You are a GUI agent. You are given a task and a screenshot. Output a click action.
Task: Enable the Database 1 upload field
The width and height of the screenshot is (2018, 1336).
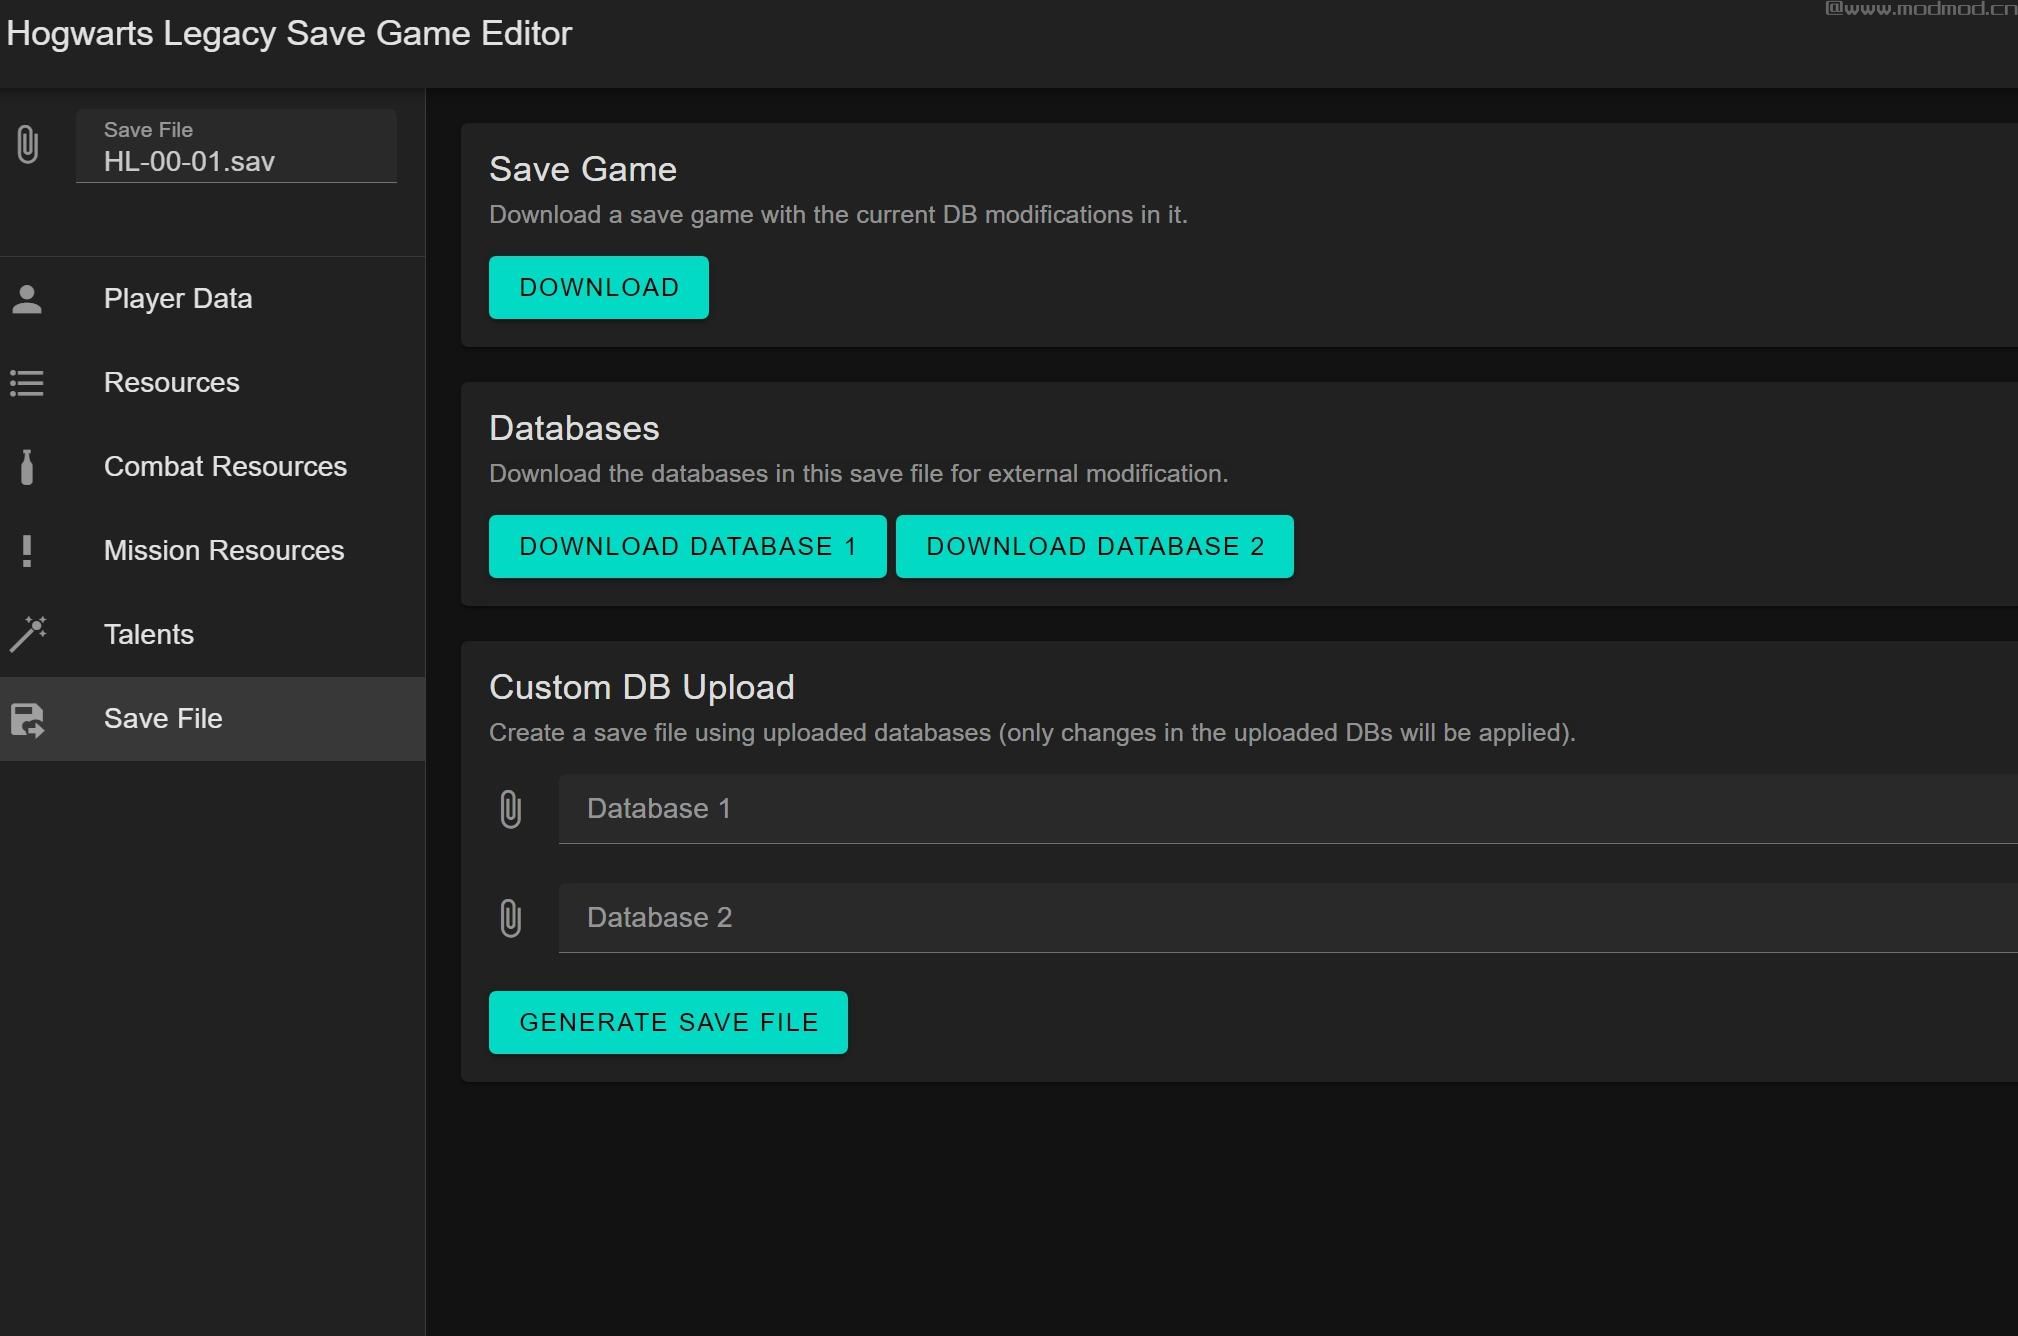[x=513, y=808]
